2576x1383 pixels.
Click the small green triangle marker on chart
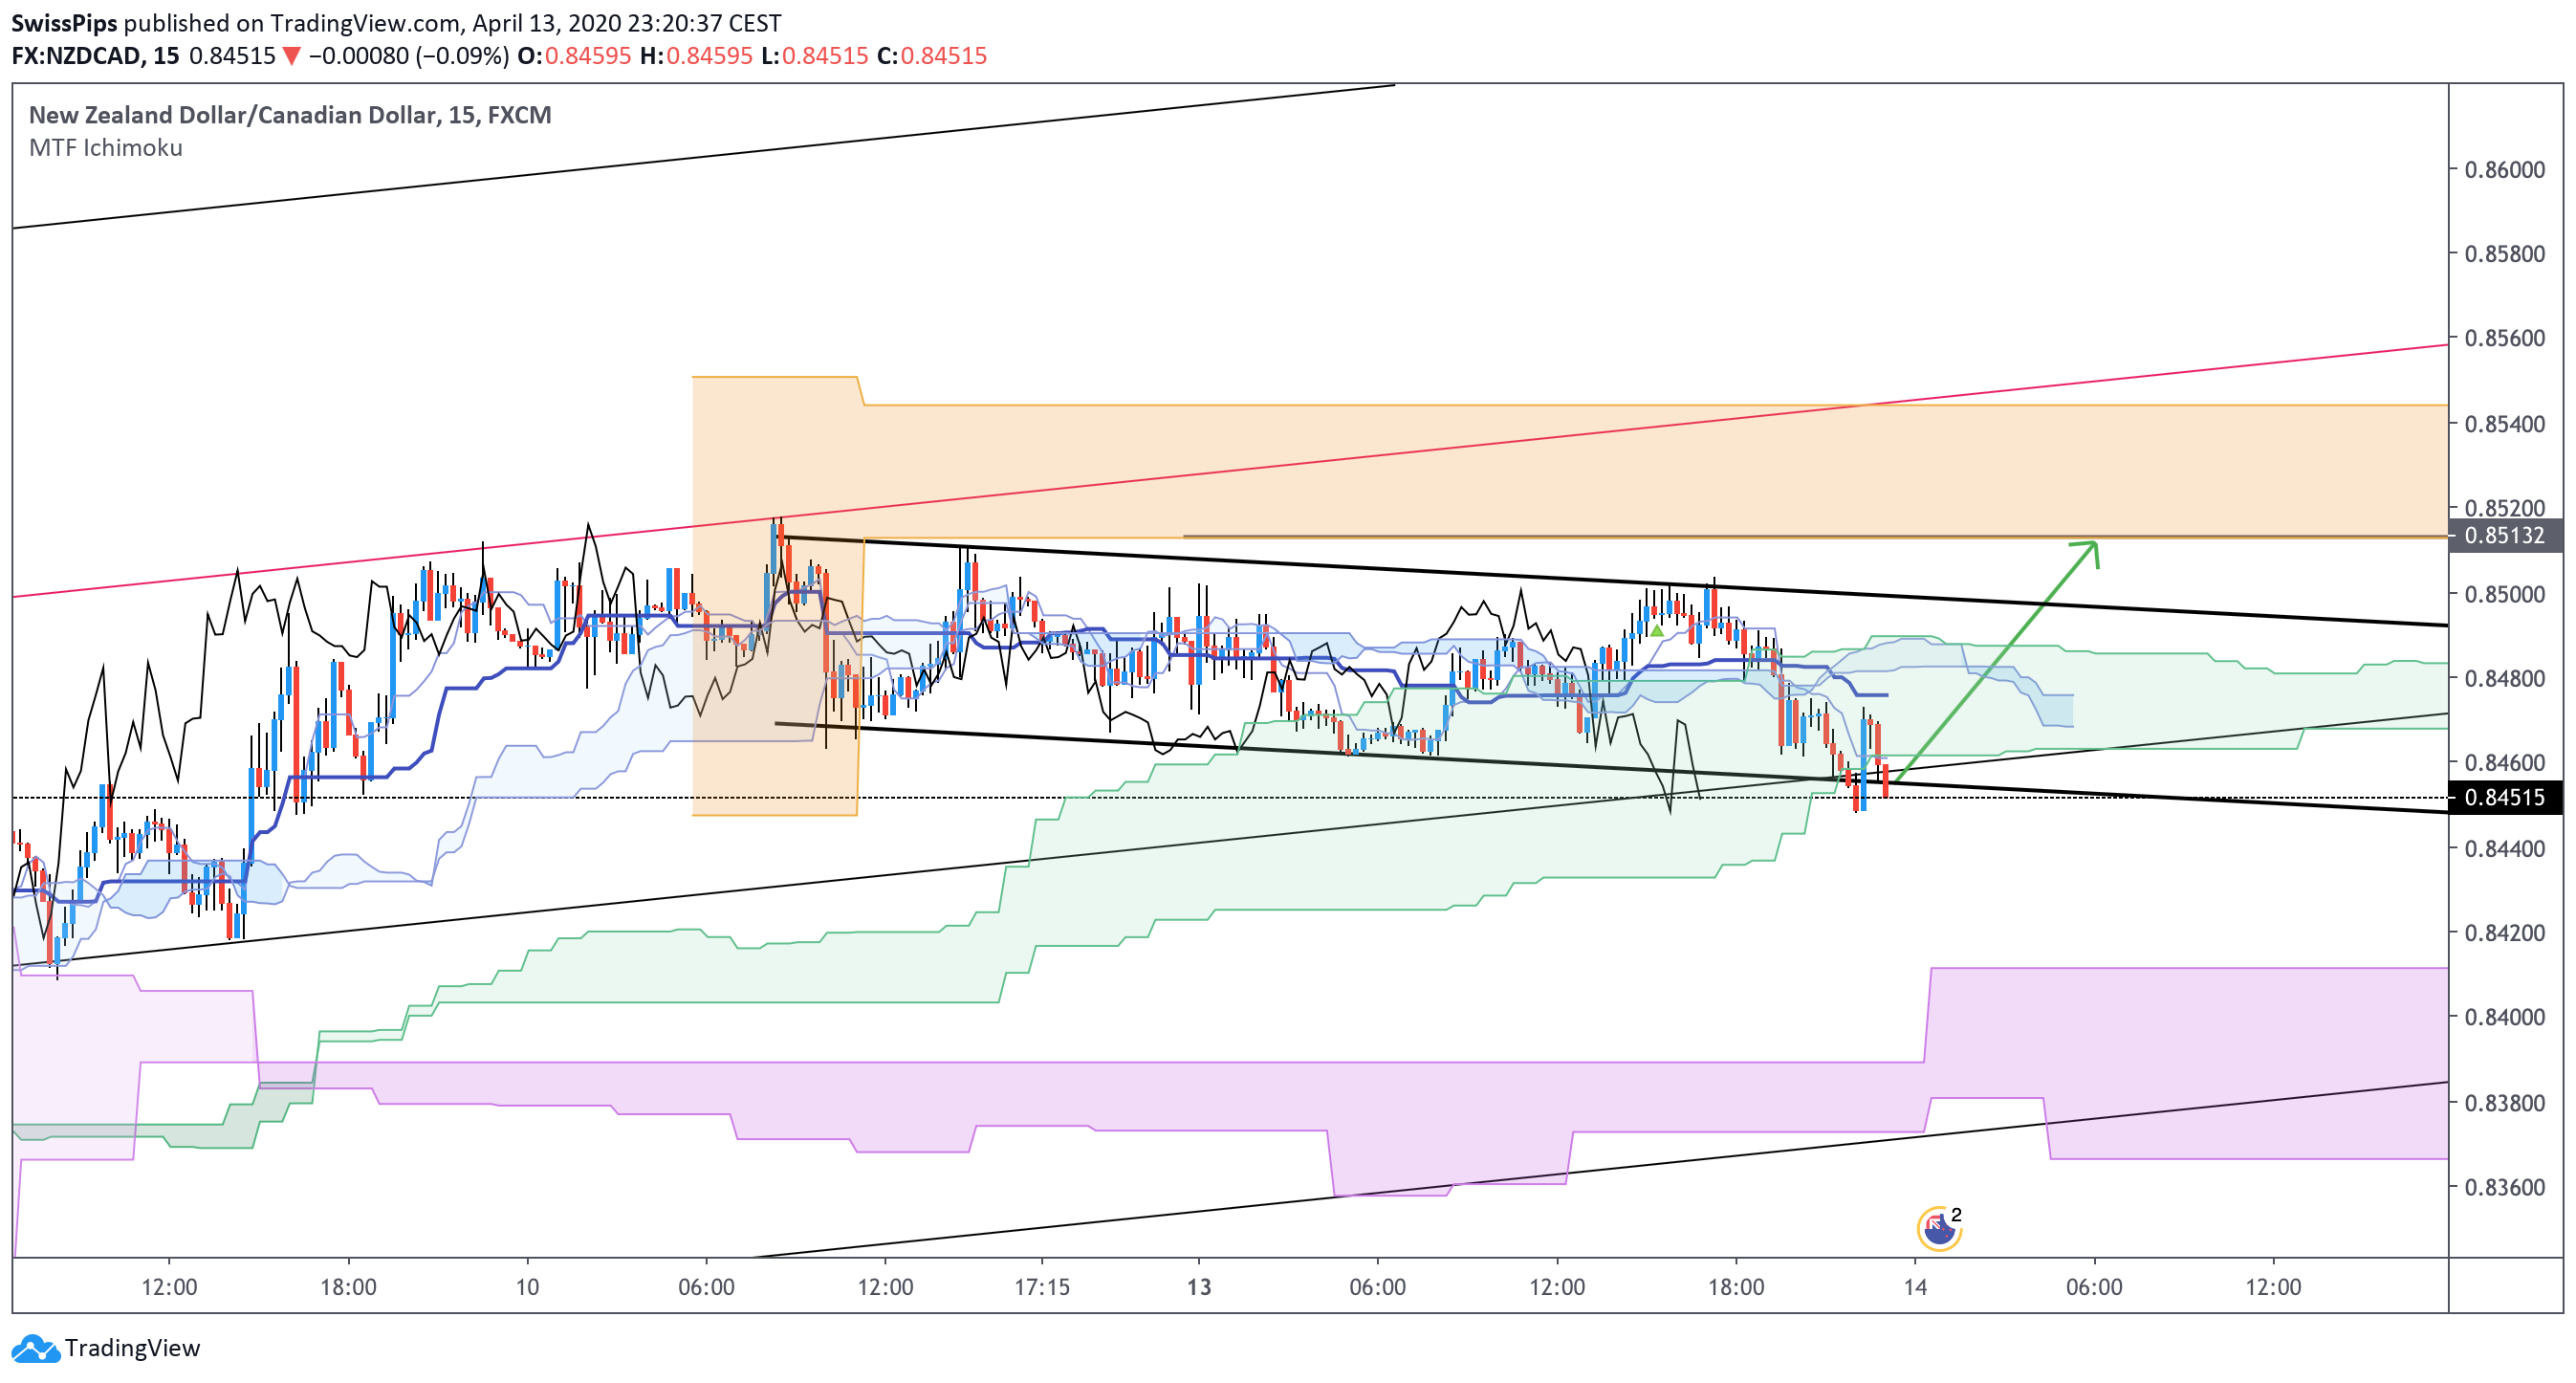click(x=1657, y=631)
